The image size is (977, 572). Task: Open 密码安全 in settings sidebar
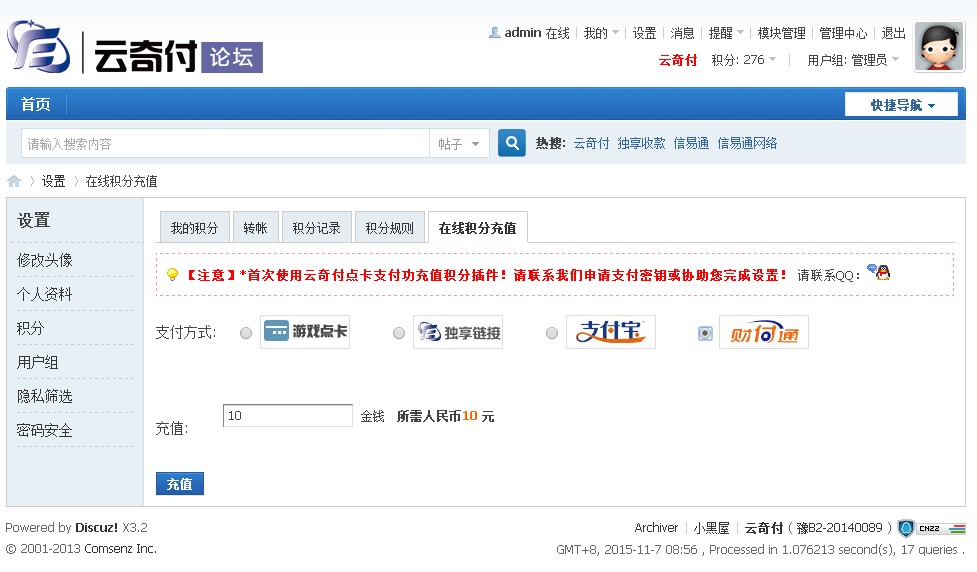(x=45, y=430)
